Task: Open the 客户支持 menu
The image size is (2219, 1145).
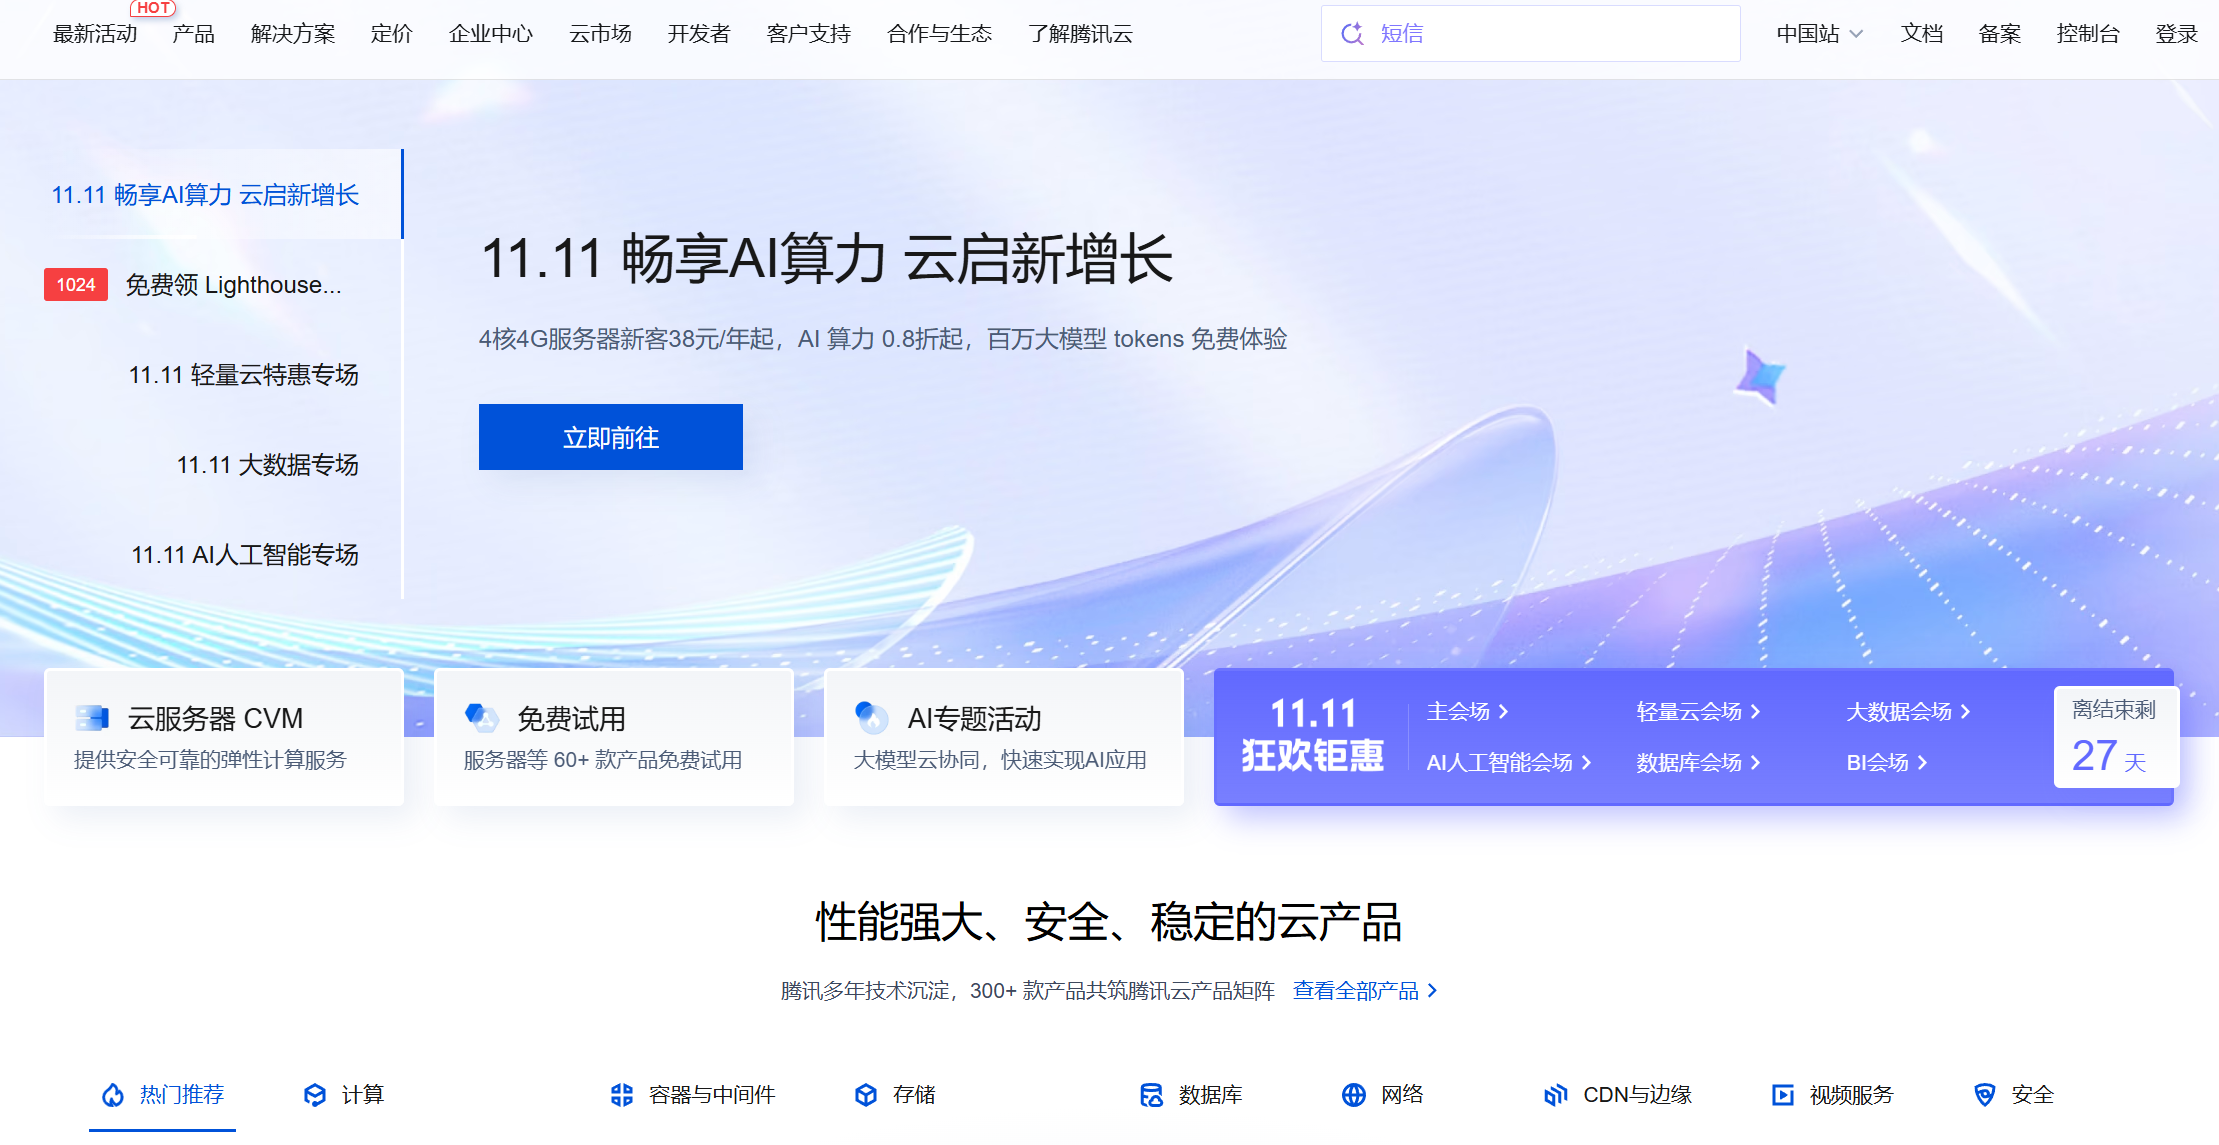Action: pyautogui.click(x=808, y=34)
